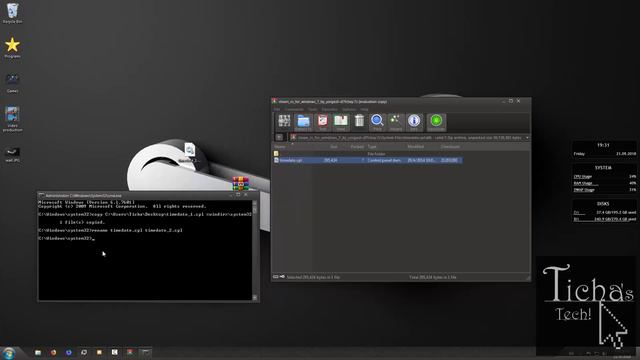Open the Commands menu in WinRAR
640x360 pixels.
(x=294, y=109)
